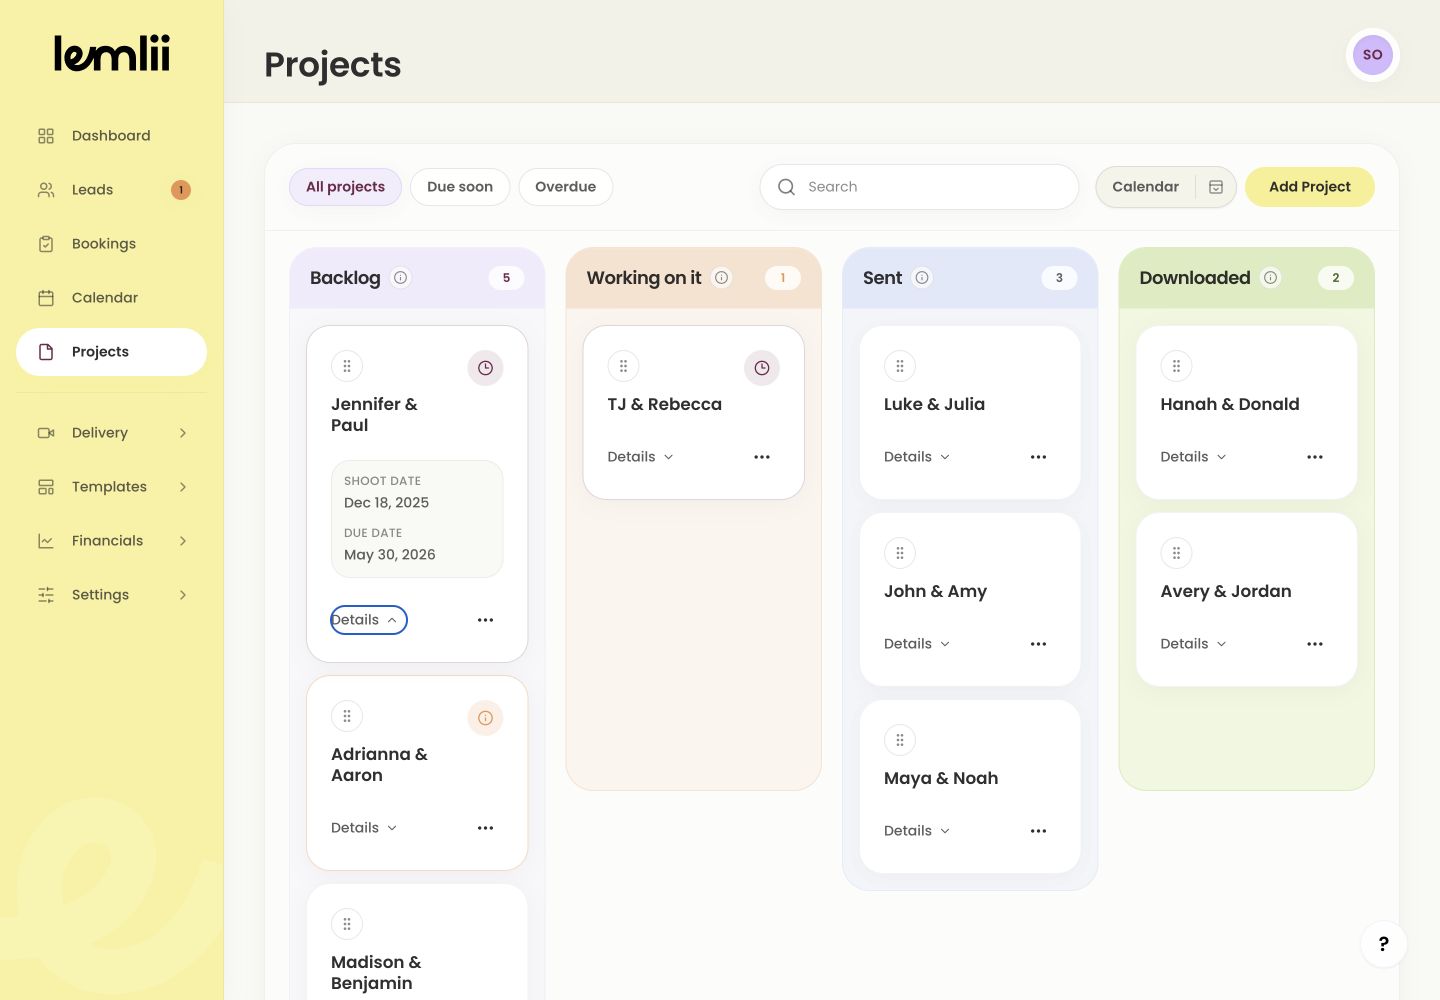The height and width of the screenshot is (1000, 1440).
Task: Click the clock icon on TJ & Rebecca card
Action: click(x=761, y=368)
